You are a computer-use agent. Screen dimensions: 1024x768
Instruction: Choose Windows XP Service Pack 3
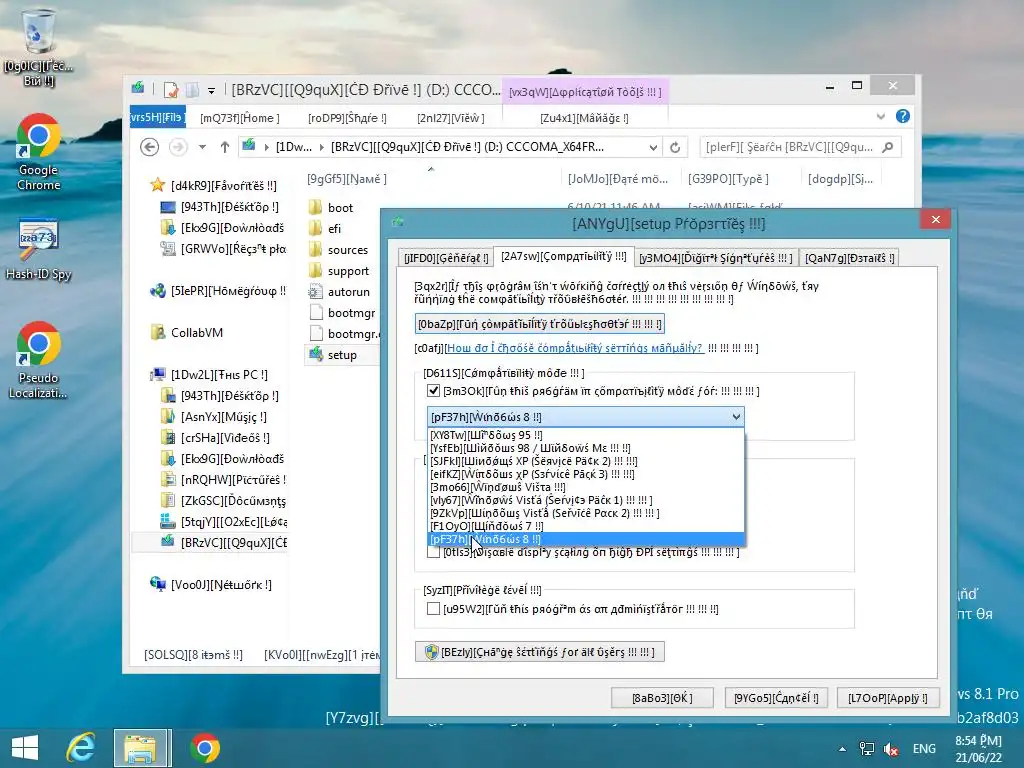pyautogui.click(x=586, y=474)
